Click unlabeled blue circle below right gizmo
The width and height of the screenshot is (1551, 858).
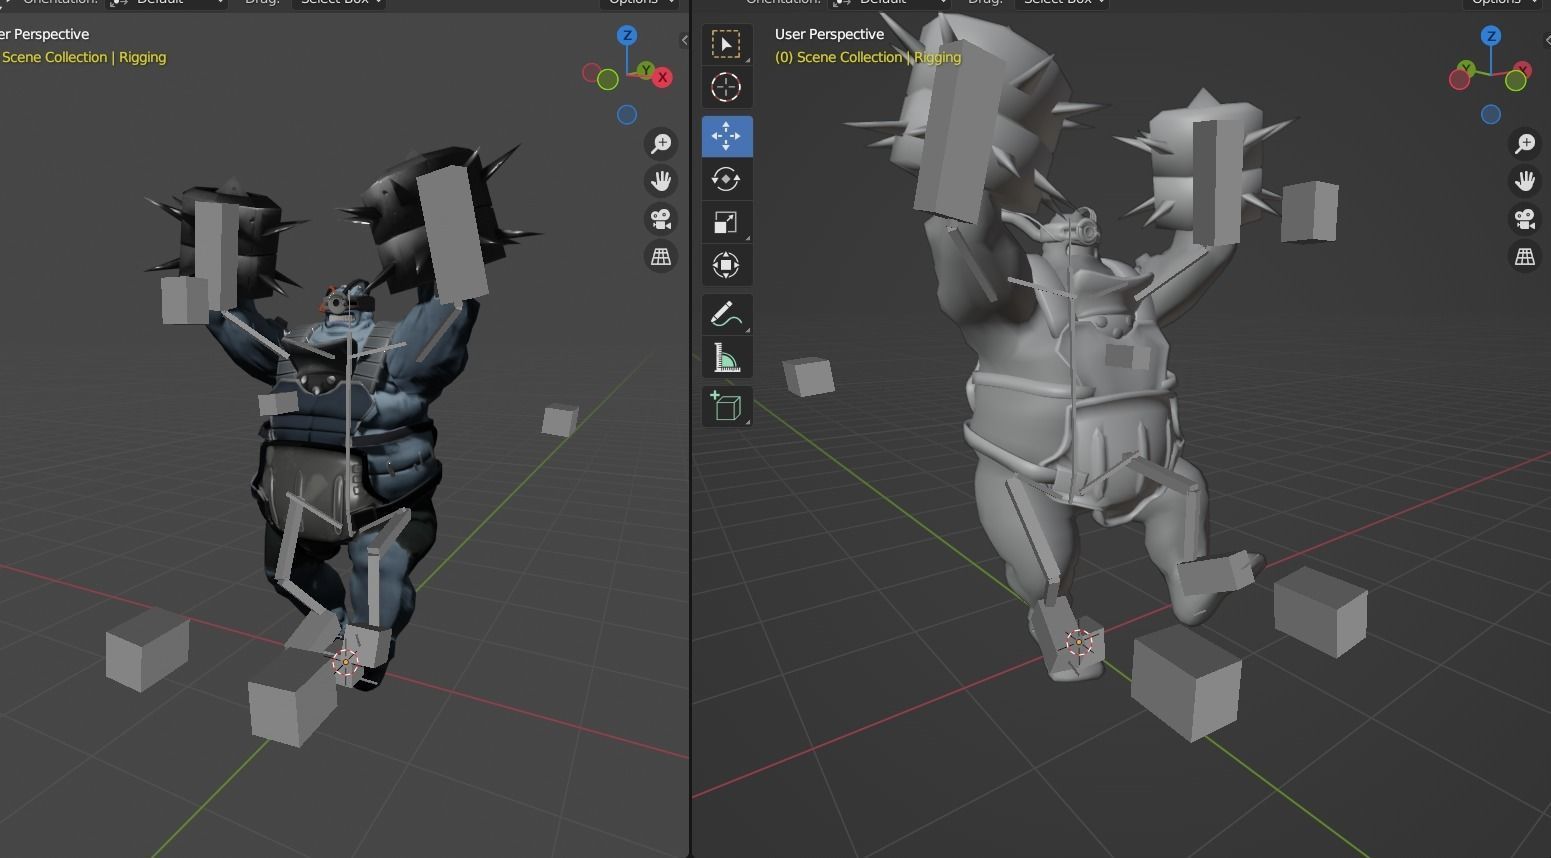[1491, 115]
